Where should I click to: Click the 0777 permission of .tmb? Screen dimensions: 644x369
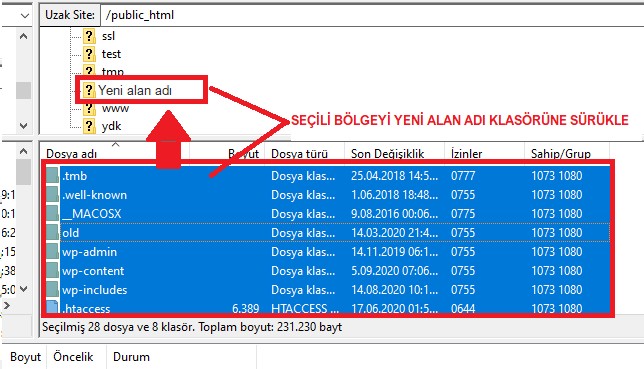point(463,176)
